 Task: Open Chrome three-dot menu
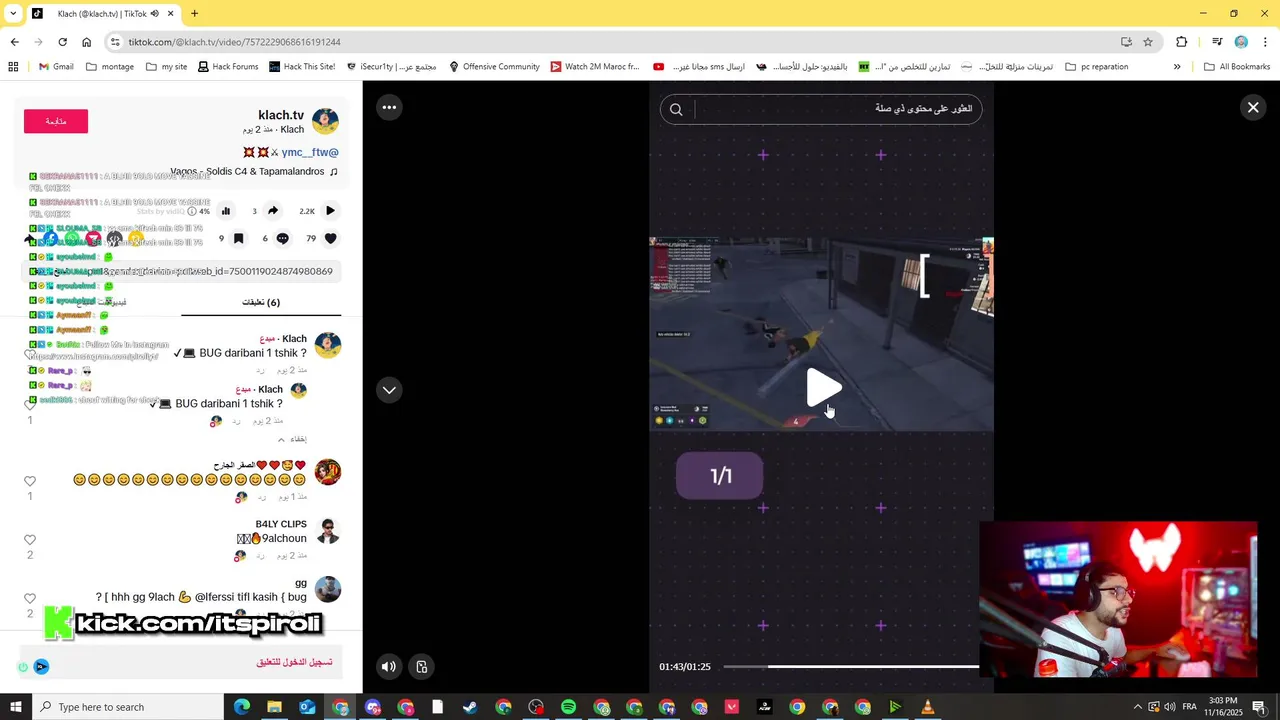click(x=1266, y=42)
